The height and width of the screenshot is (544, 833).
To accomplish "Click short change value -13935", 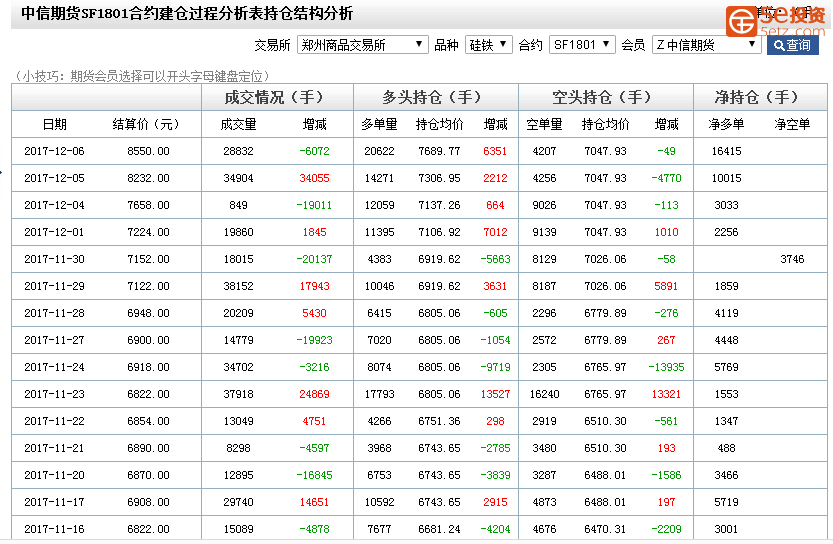I will click(x=666, y=367).
